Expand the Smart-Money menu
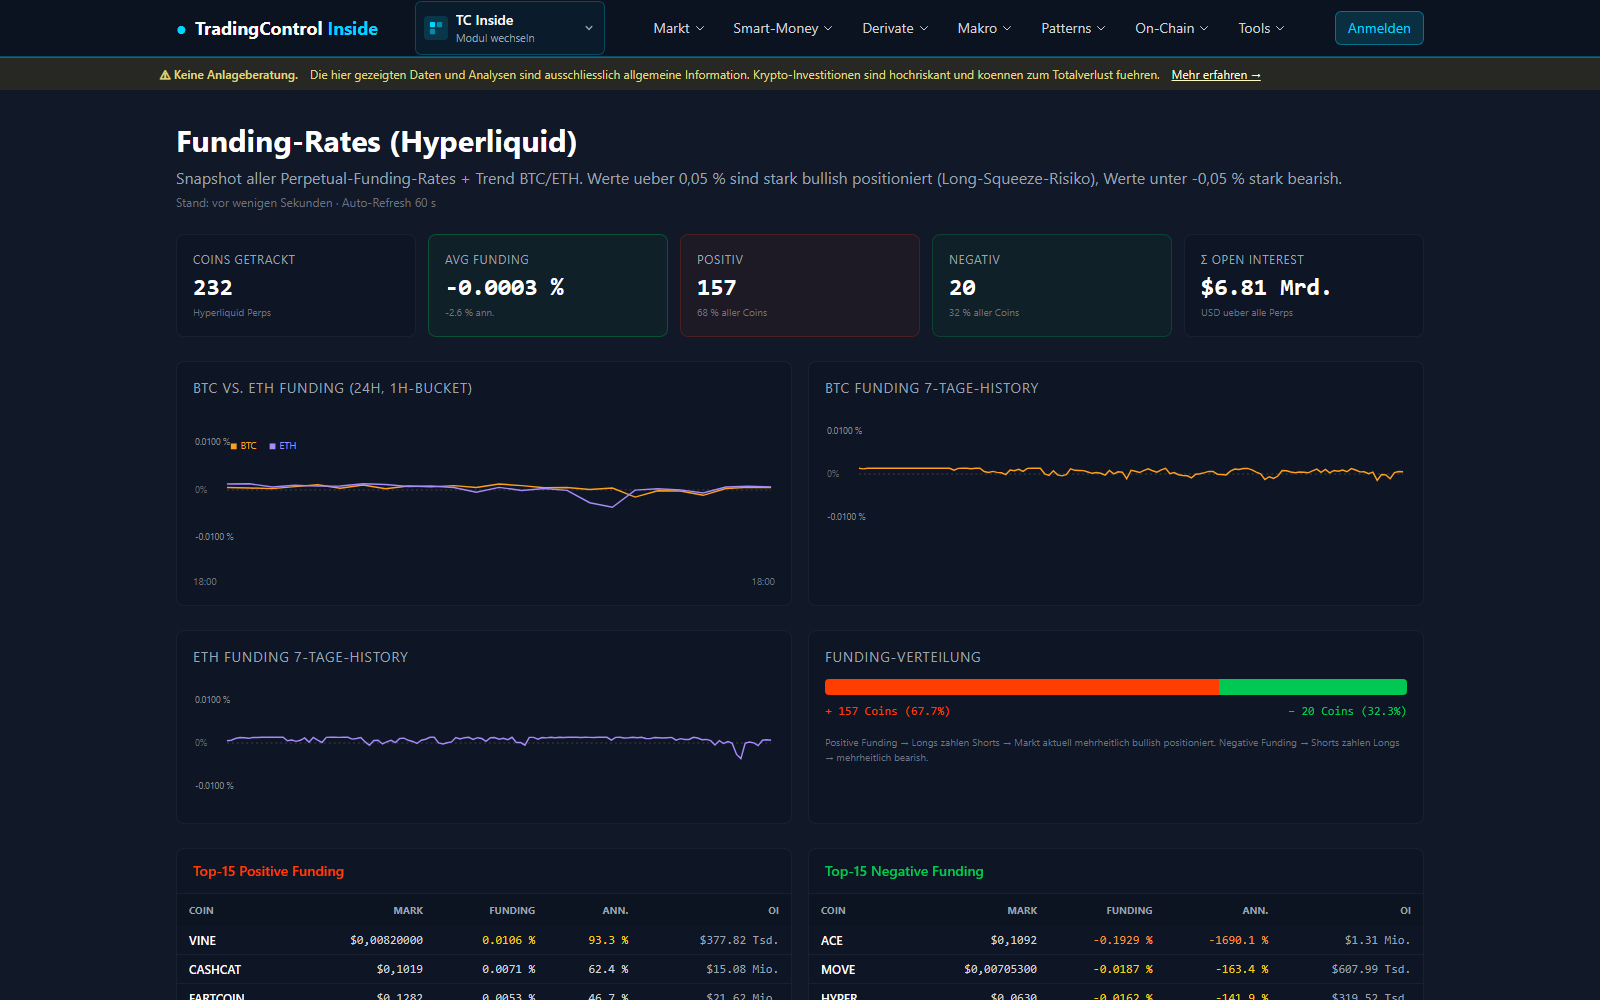This screenshot has width=1600, height=1000. pos(783,28)
